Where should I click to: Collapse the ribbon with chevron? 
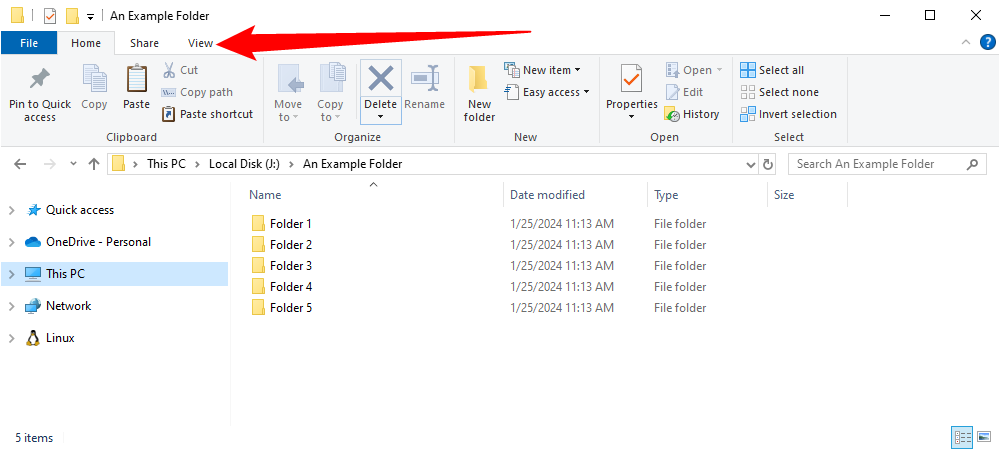pyautogui.click(x=966, y=43)
